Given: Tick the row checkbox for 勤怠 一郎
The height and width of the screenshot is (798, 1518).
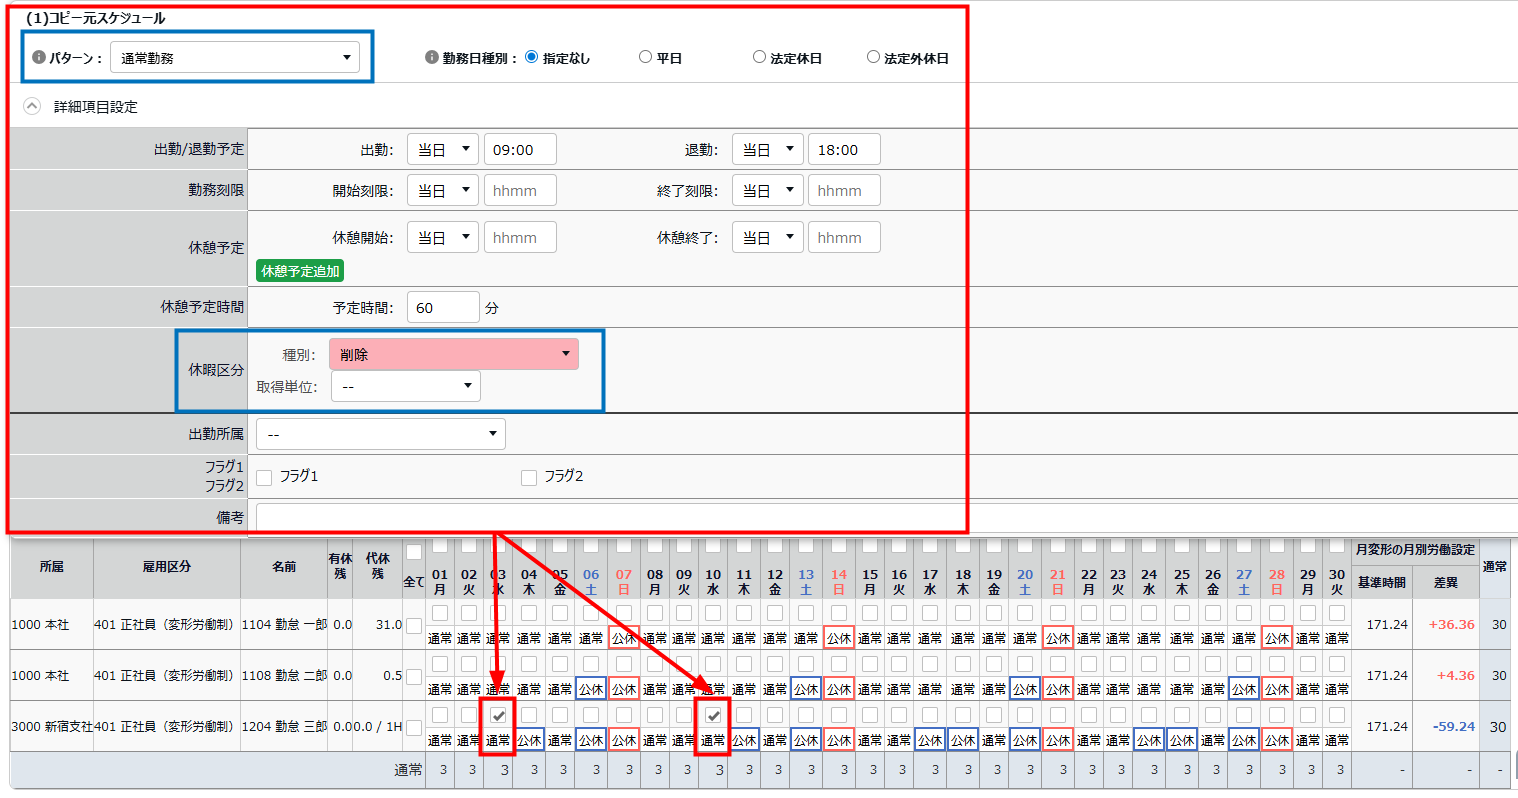Looking at the screenshot, I should (x=414, y=625).
